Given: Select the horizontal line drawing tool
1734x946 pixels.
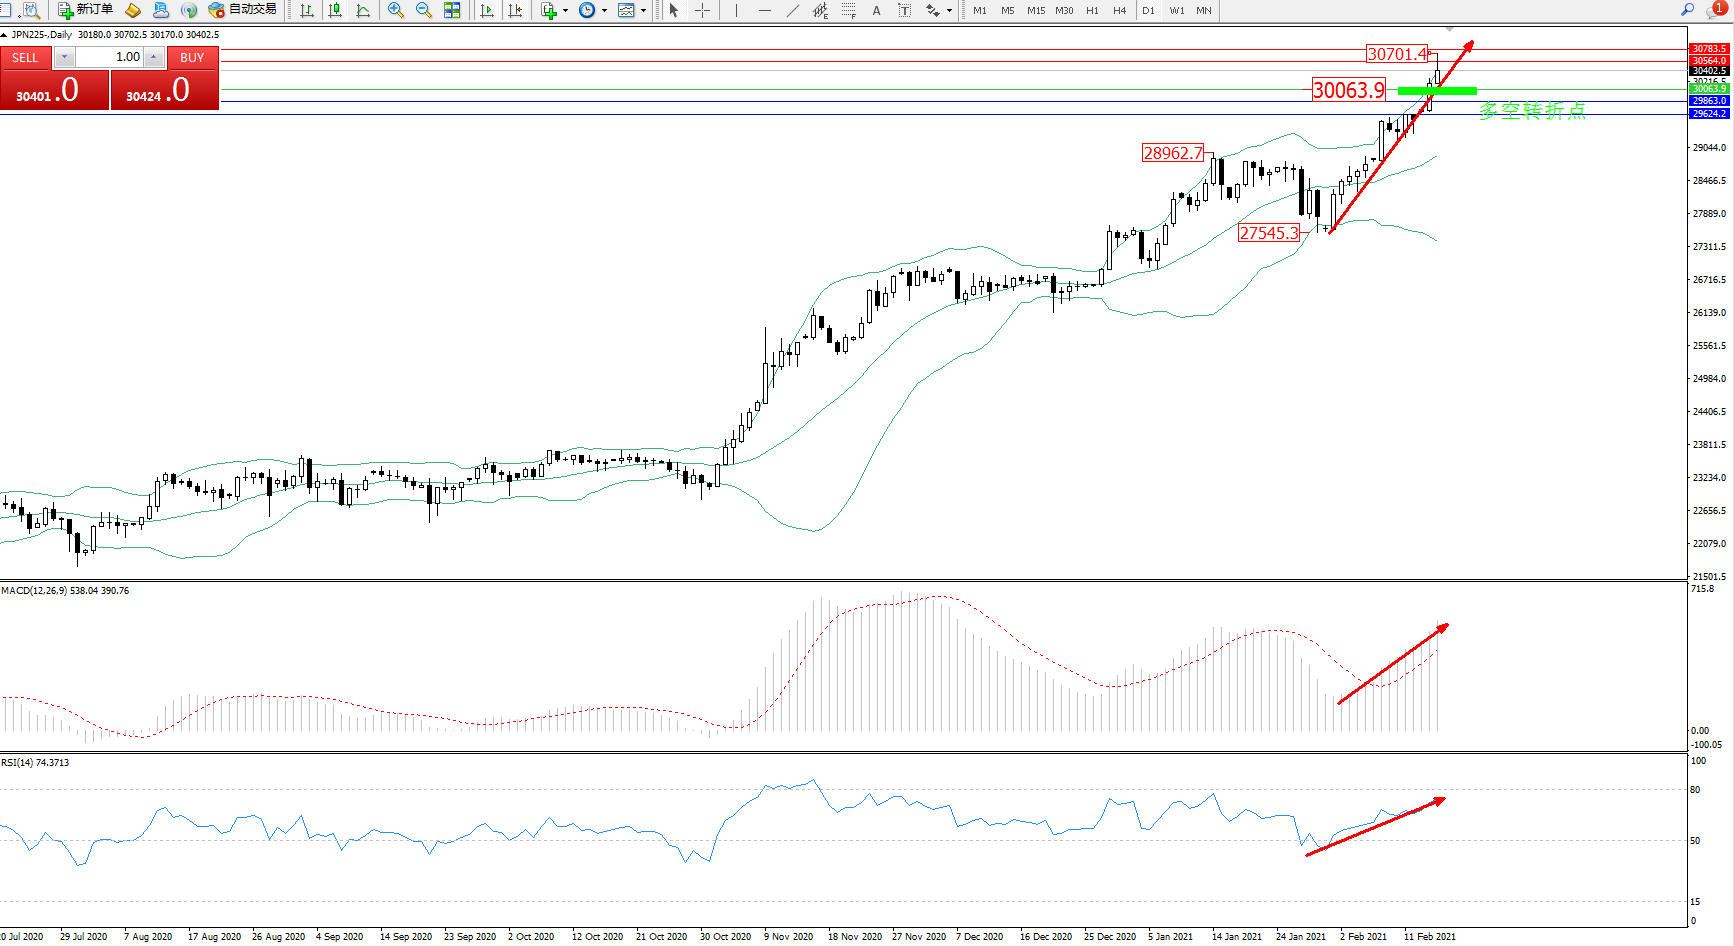Looking at the screenshot, I should (765, 10).
